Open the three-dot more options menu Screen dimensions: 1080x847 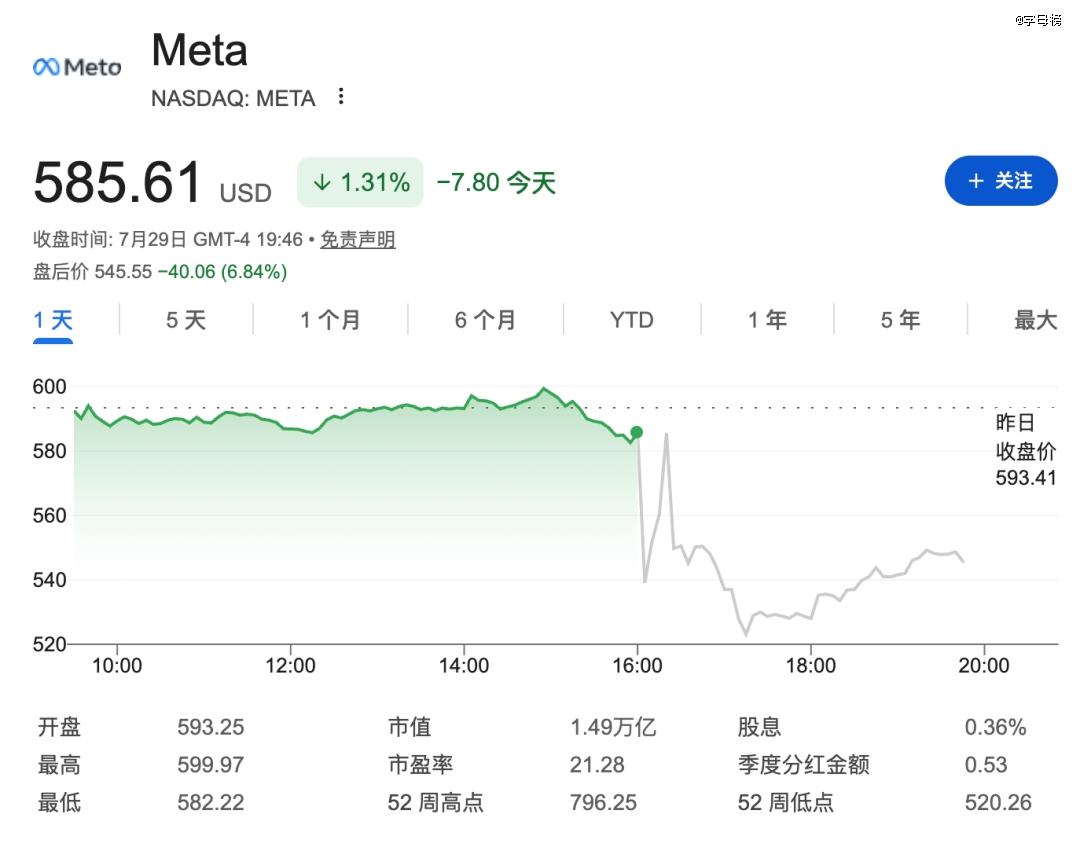point(340,97)
